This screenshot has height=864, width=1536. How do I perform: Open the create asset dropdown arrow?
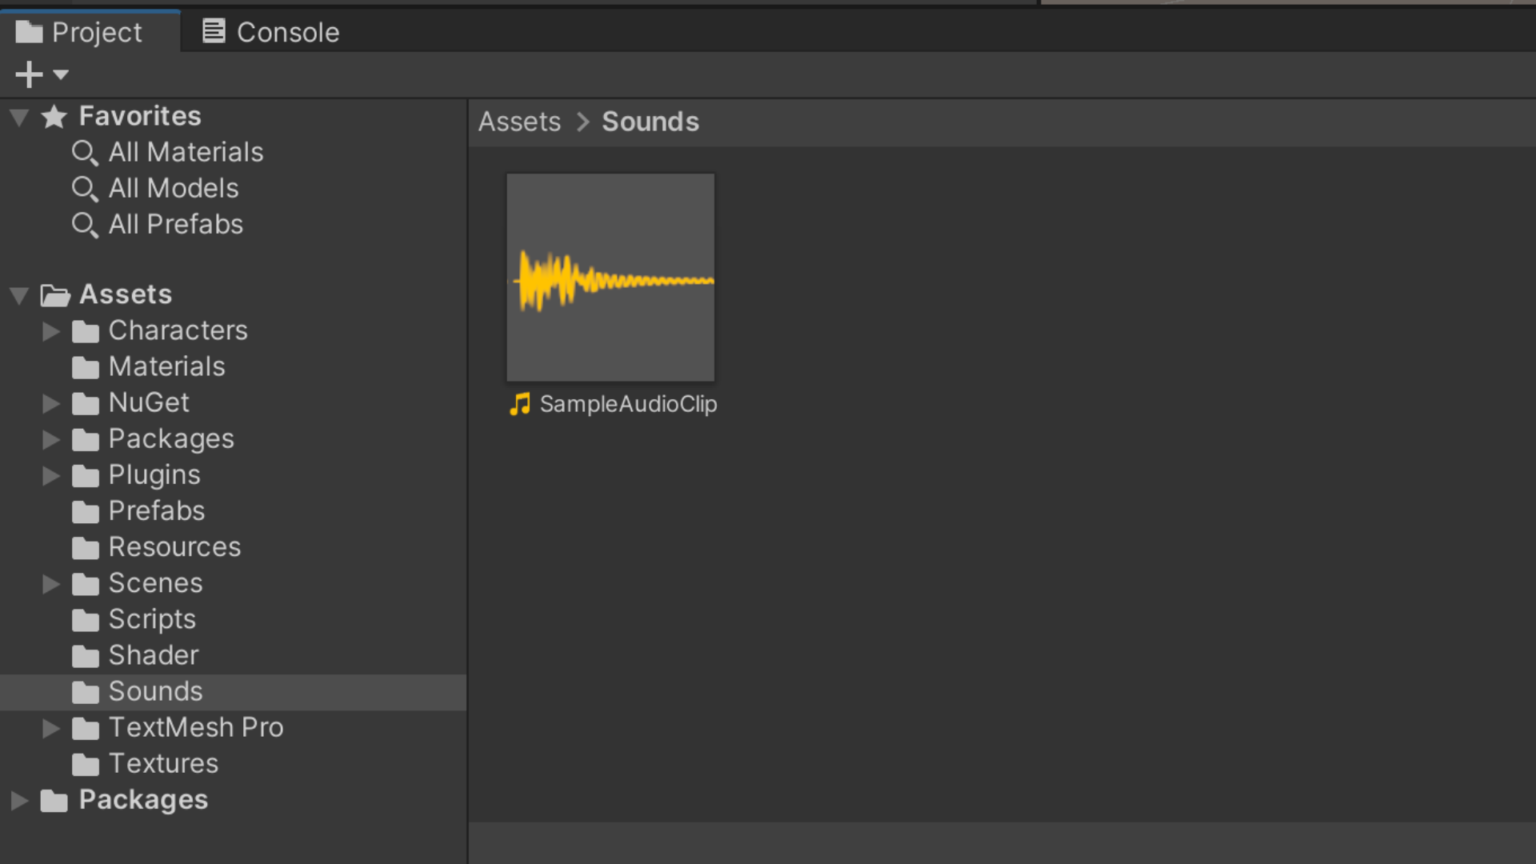[x=58, y=75]
